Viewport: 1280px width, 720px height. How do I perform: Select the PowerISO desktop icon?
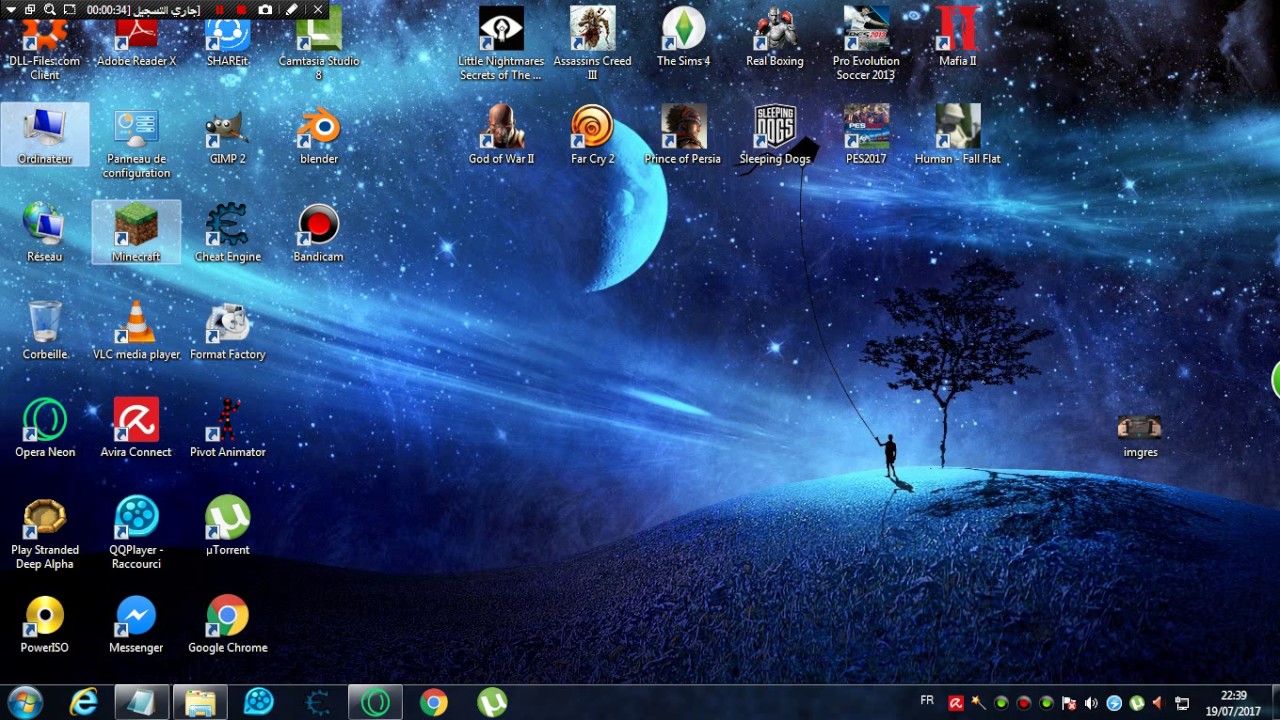[45, 624]
